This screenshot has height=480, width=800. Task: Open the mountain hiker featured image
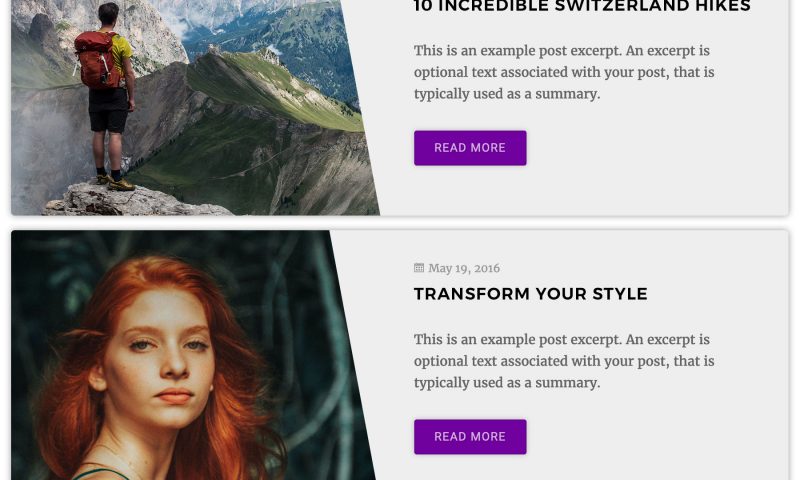[x=194, y=107]
